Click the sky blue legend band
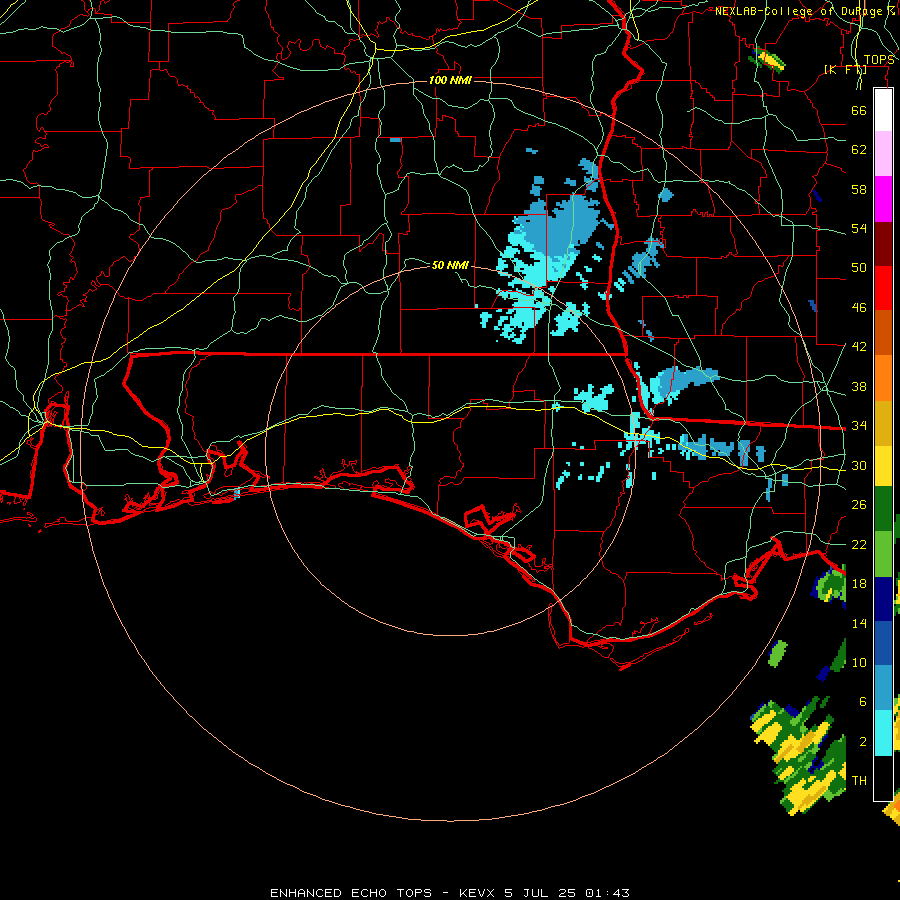900x900 pixels. (x=883, y=688)
